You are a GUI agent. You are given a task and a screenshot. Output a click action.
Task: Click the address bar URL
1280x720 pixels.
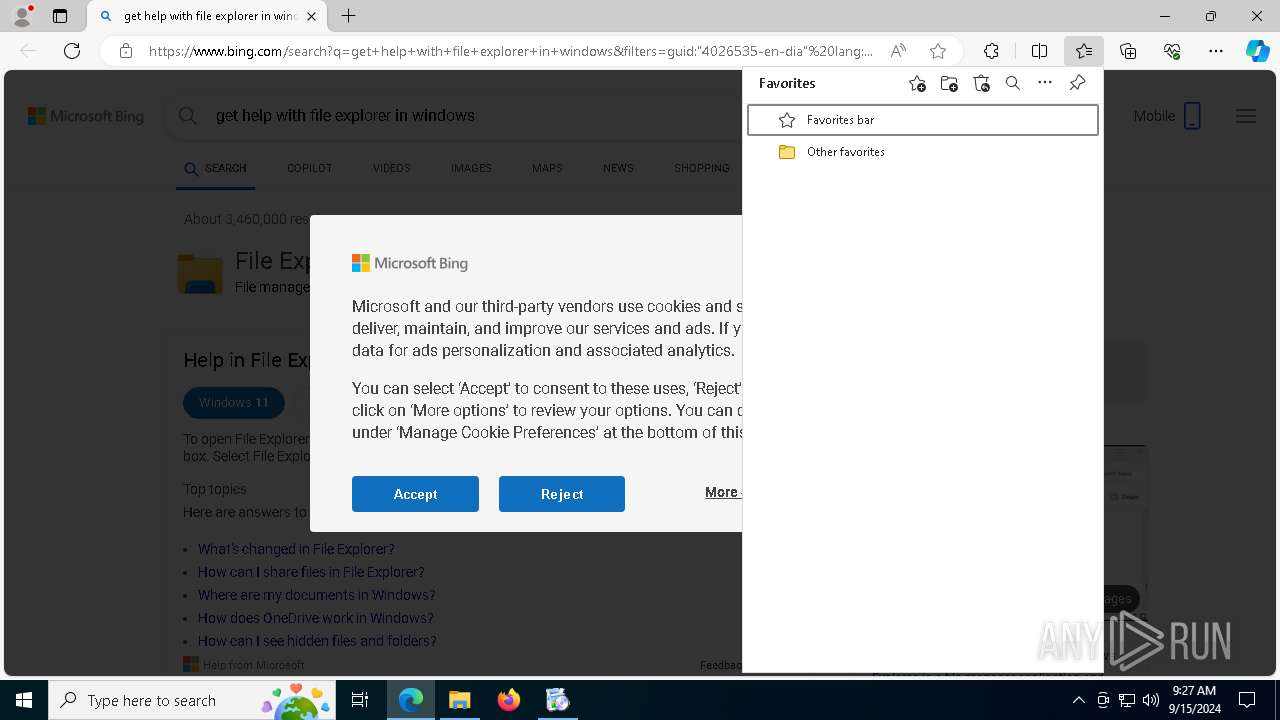pyautogui.click(x=510, y=51)
